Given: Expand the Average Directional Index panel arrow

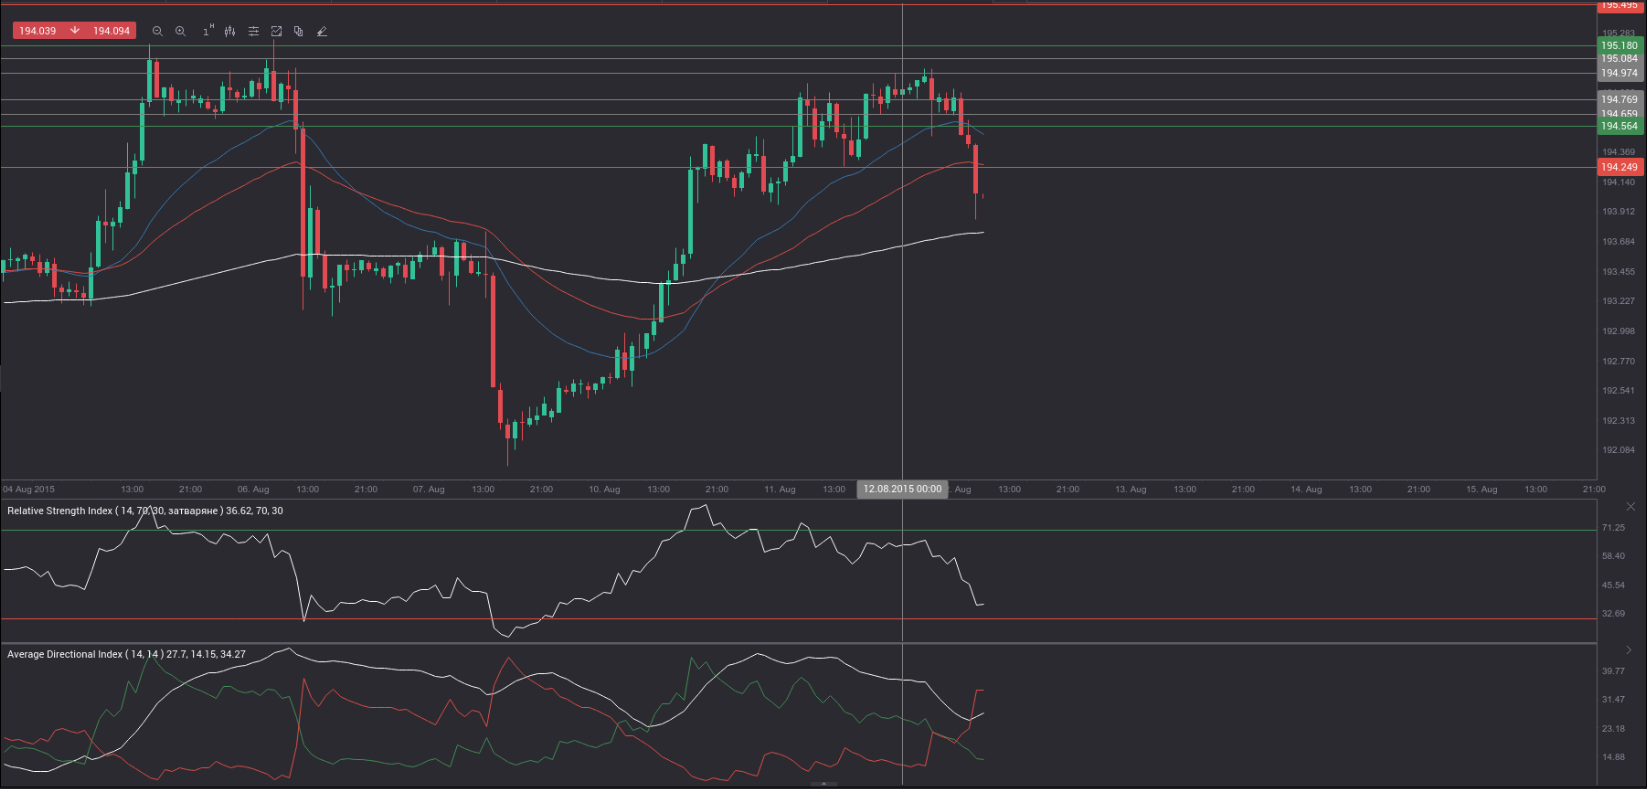Looking at the screenshot, I should [x=1629, y=651].
